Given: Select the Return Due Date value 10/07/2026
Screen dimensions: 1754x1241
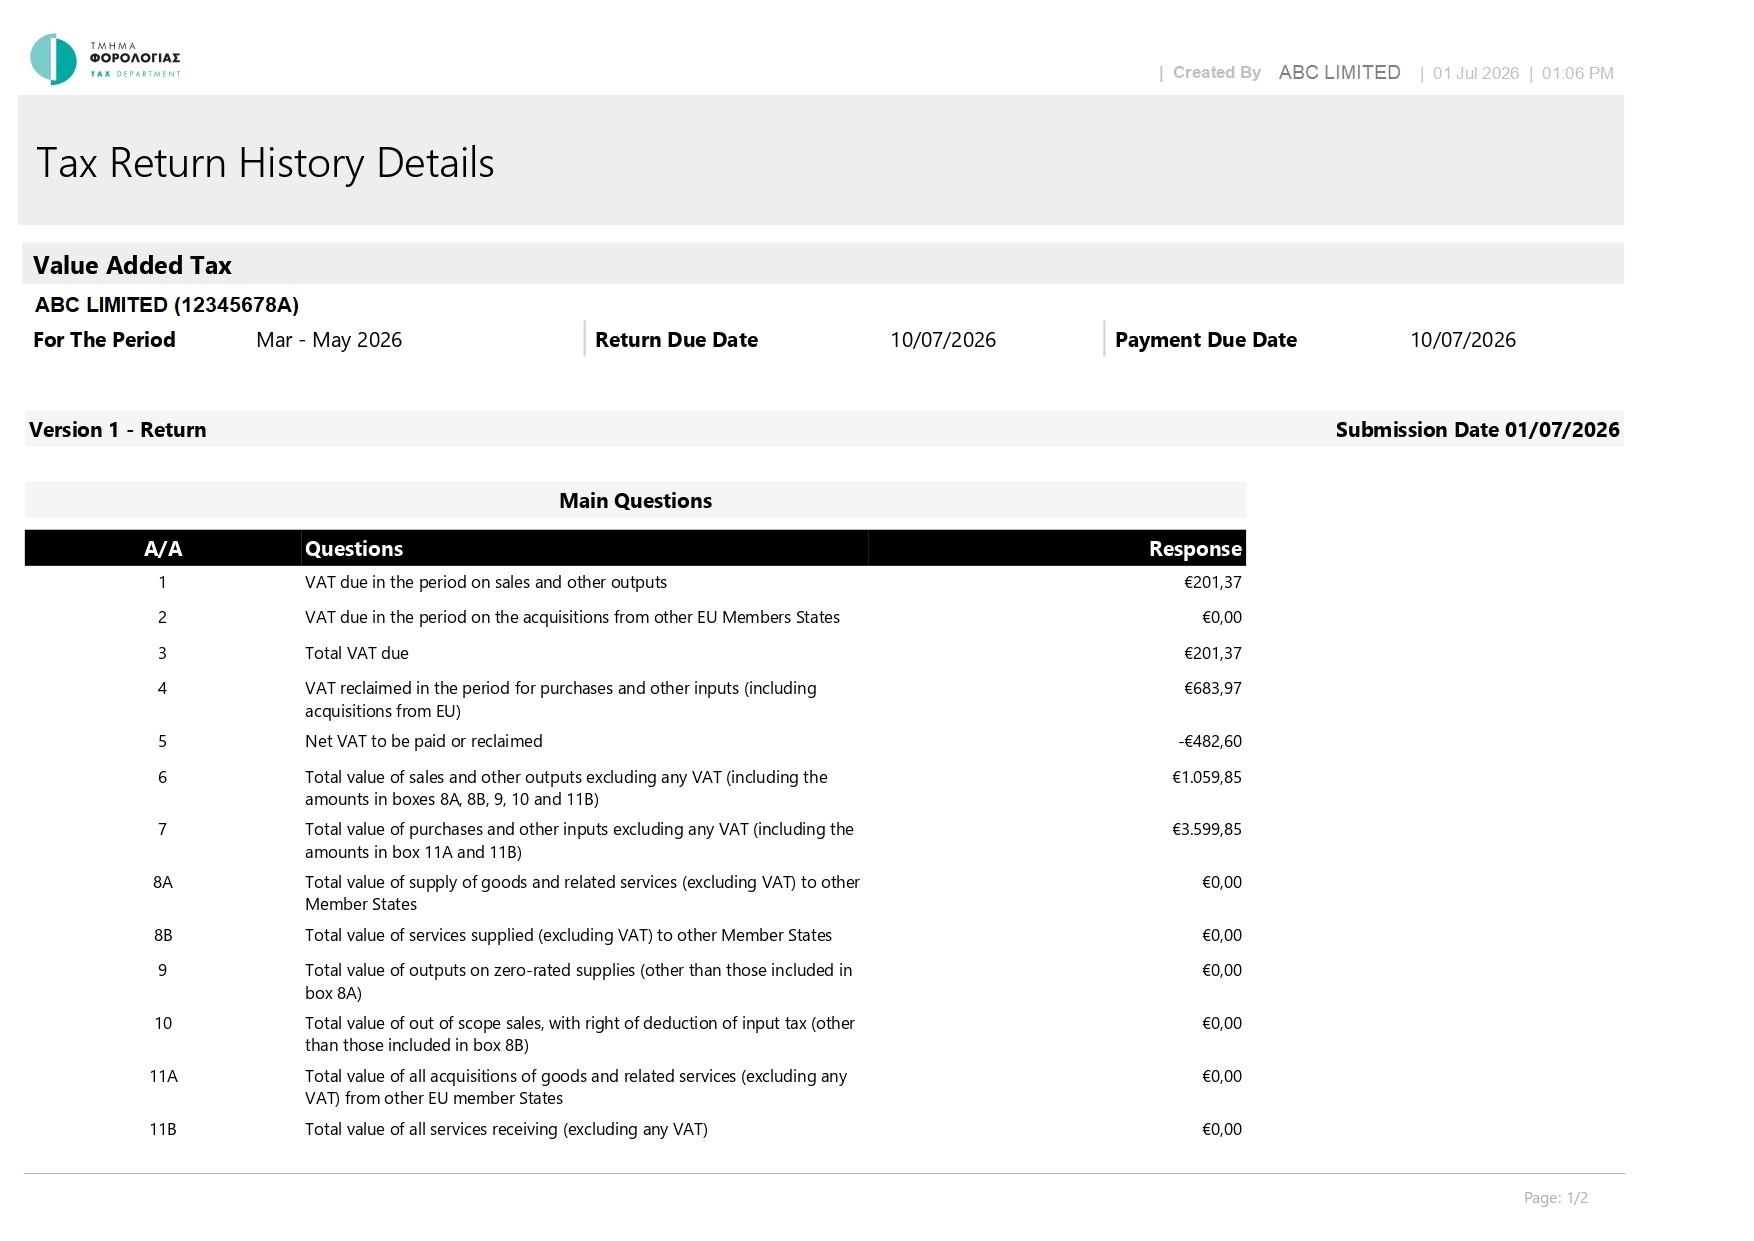Looking at the screenshot, I should point(943,340).
